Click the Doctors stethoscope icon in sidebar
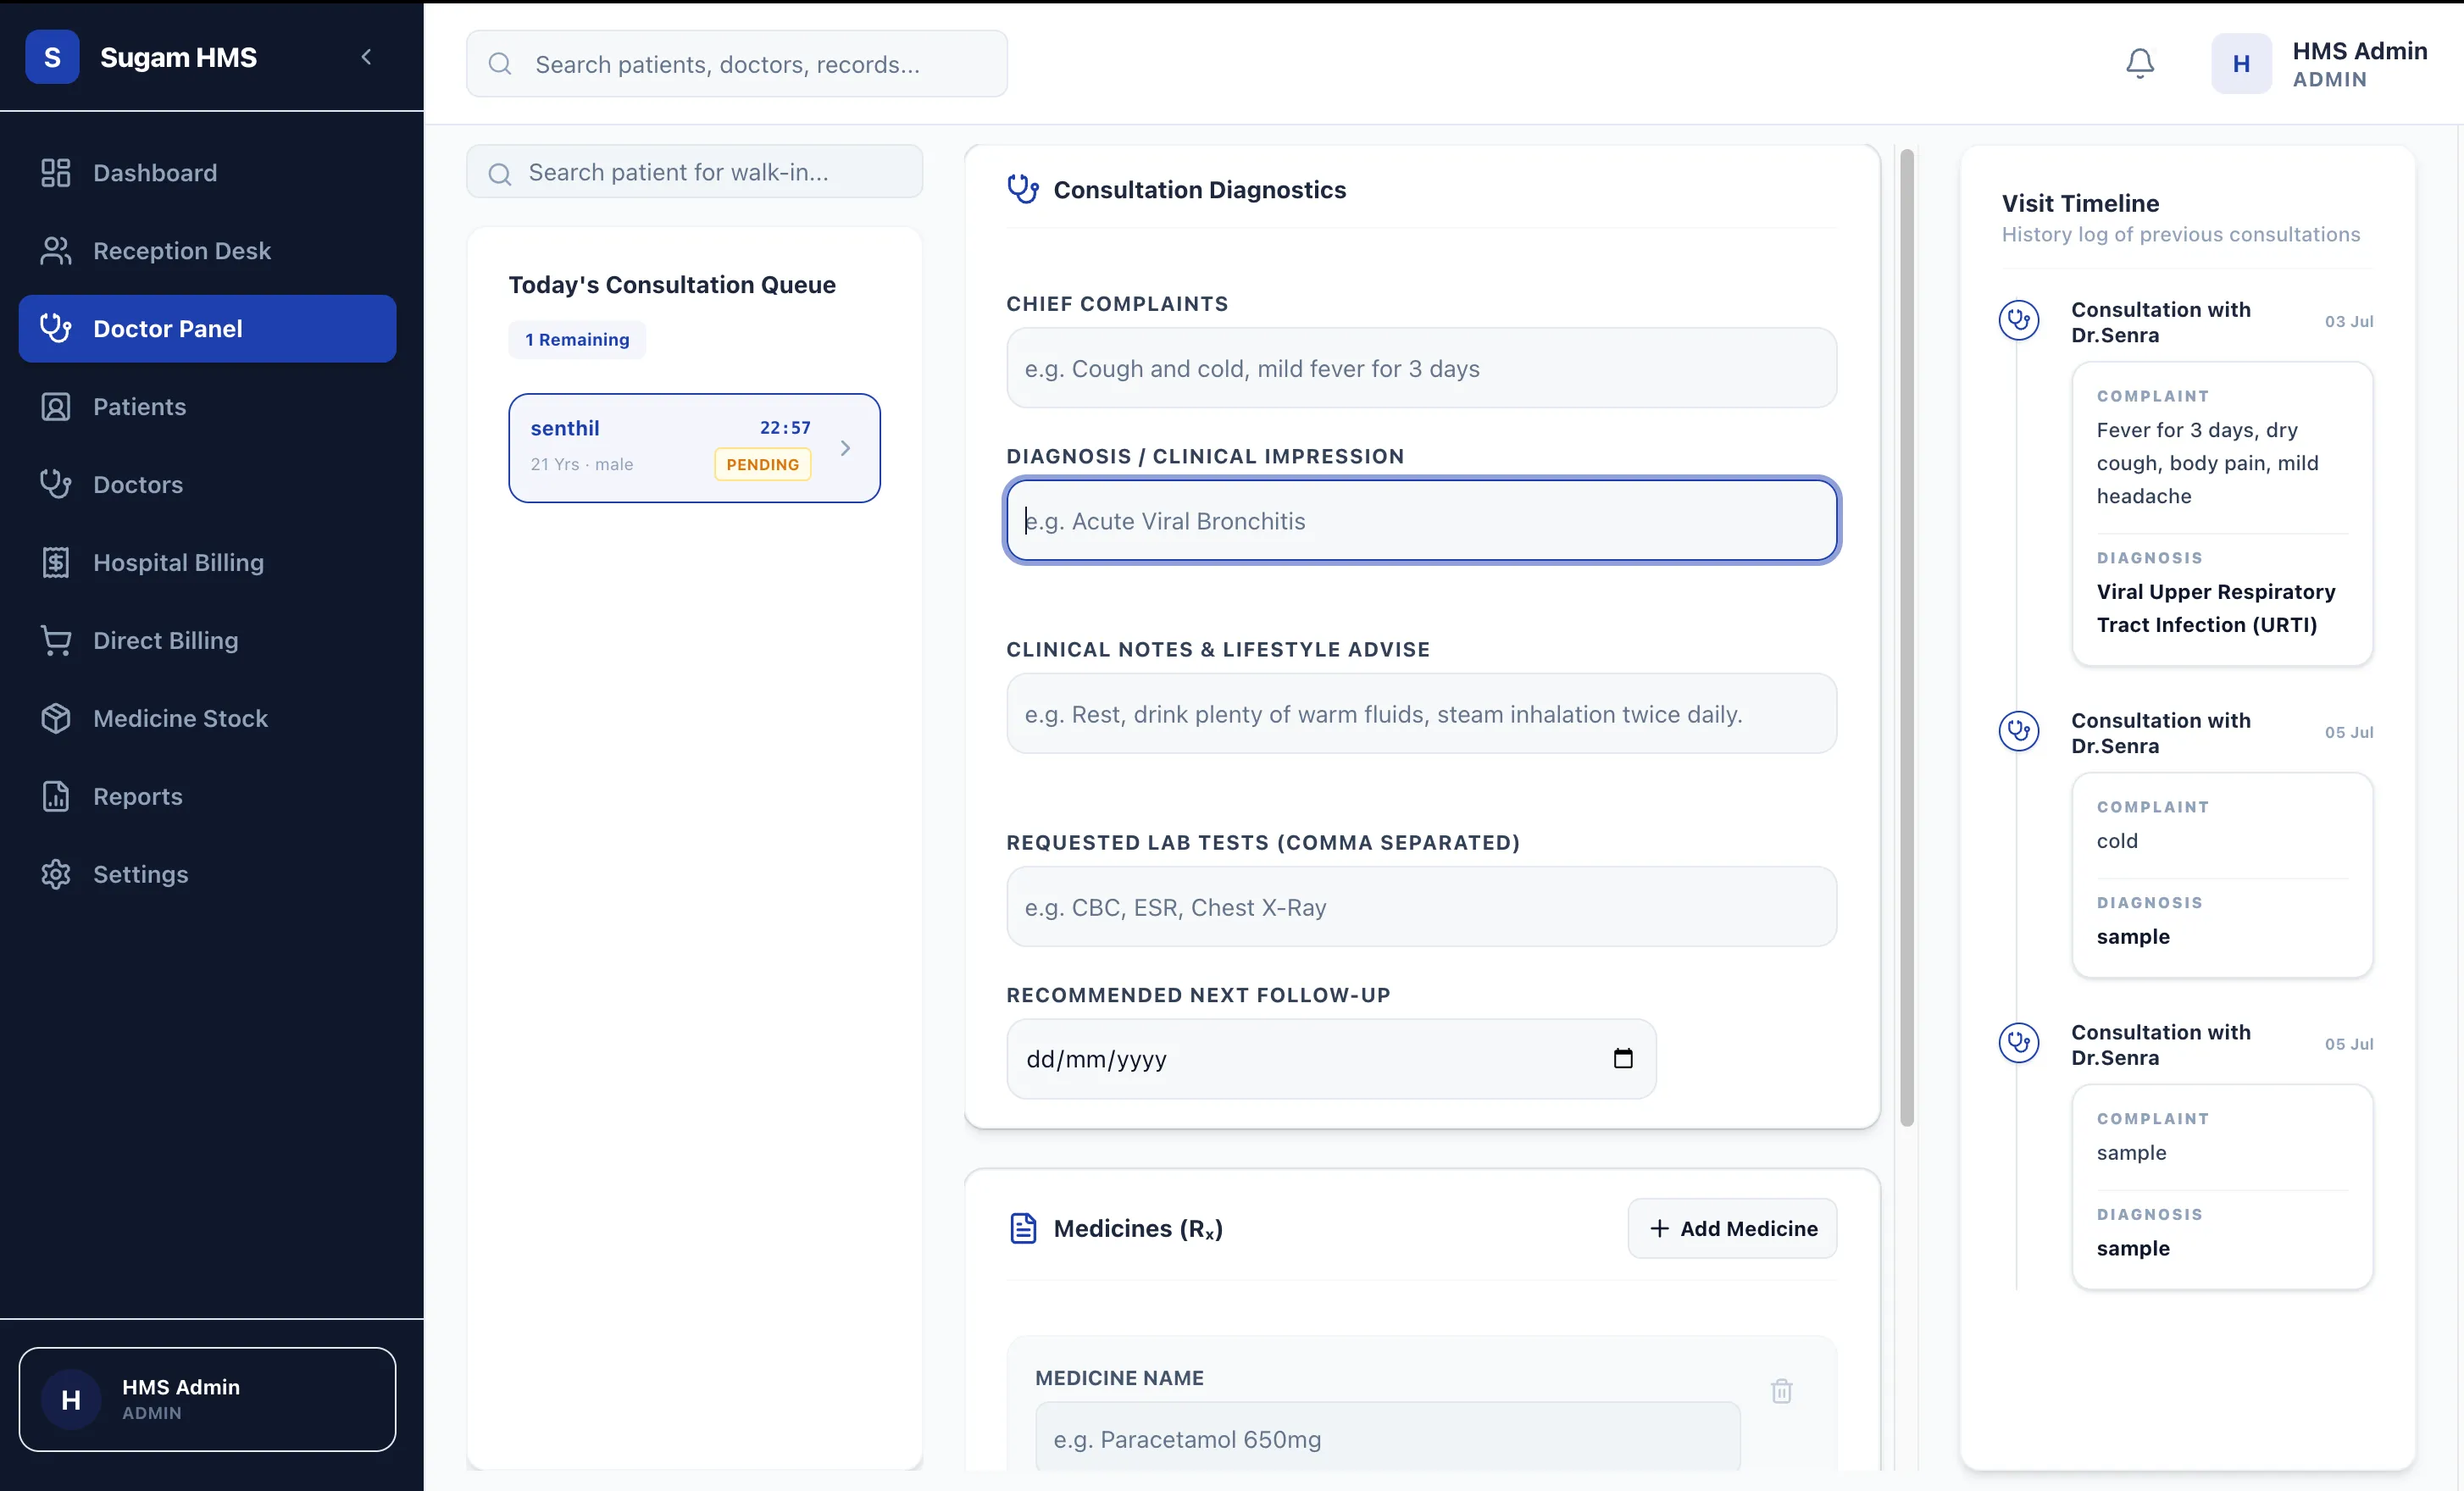Viewport: 2464px width, 1491px height. 56,485
